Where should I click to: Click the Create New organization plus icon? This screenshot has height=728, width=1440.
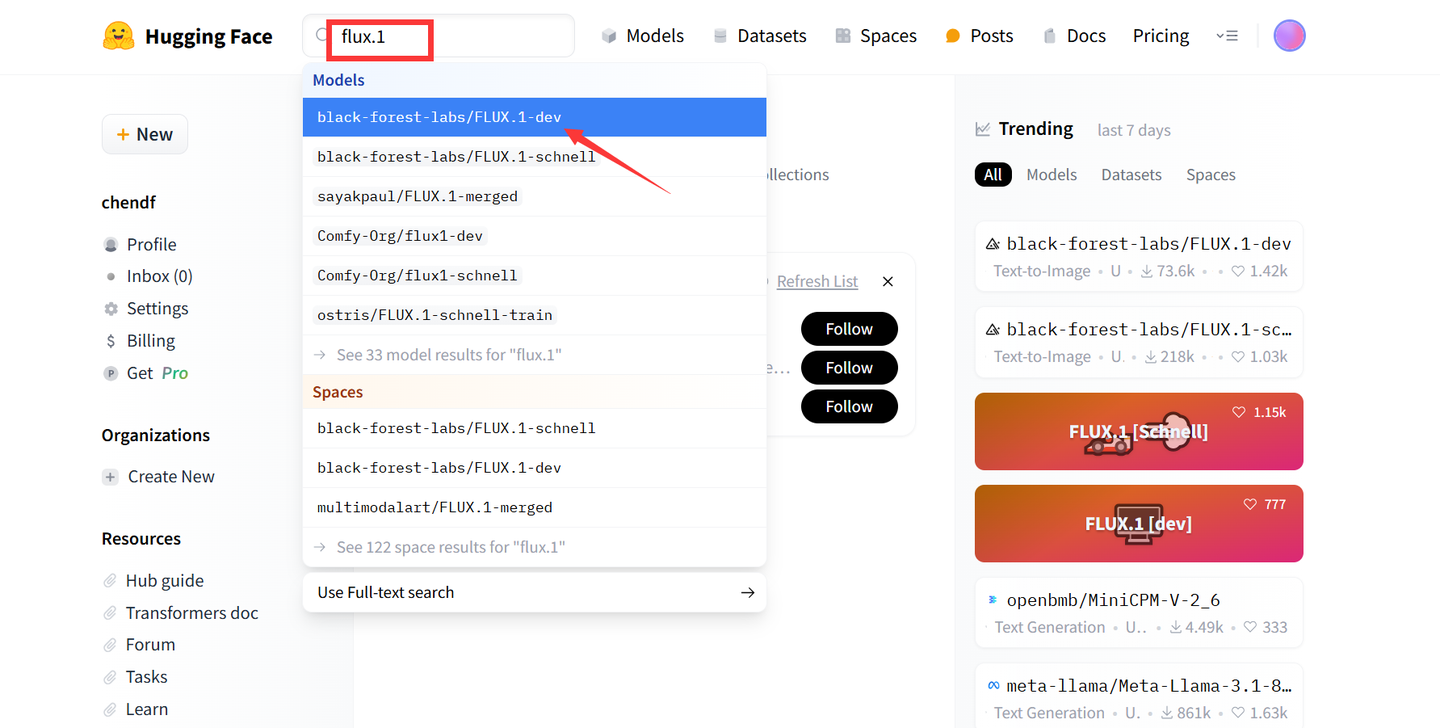[x=111, y=477]
